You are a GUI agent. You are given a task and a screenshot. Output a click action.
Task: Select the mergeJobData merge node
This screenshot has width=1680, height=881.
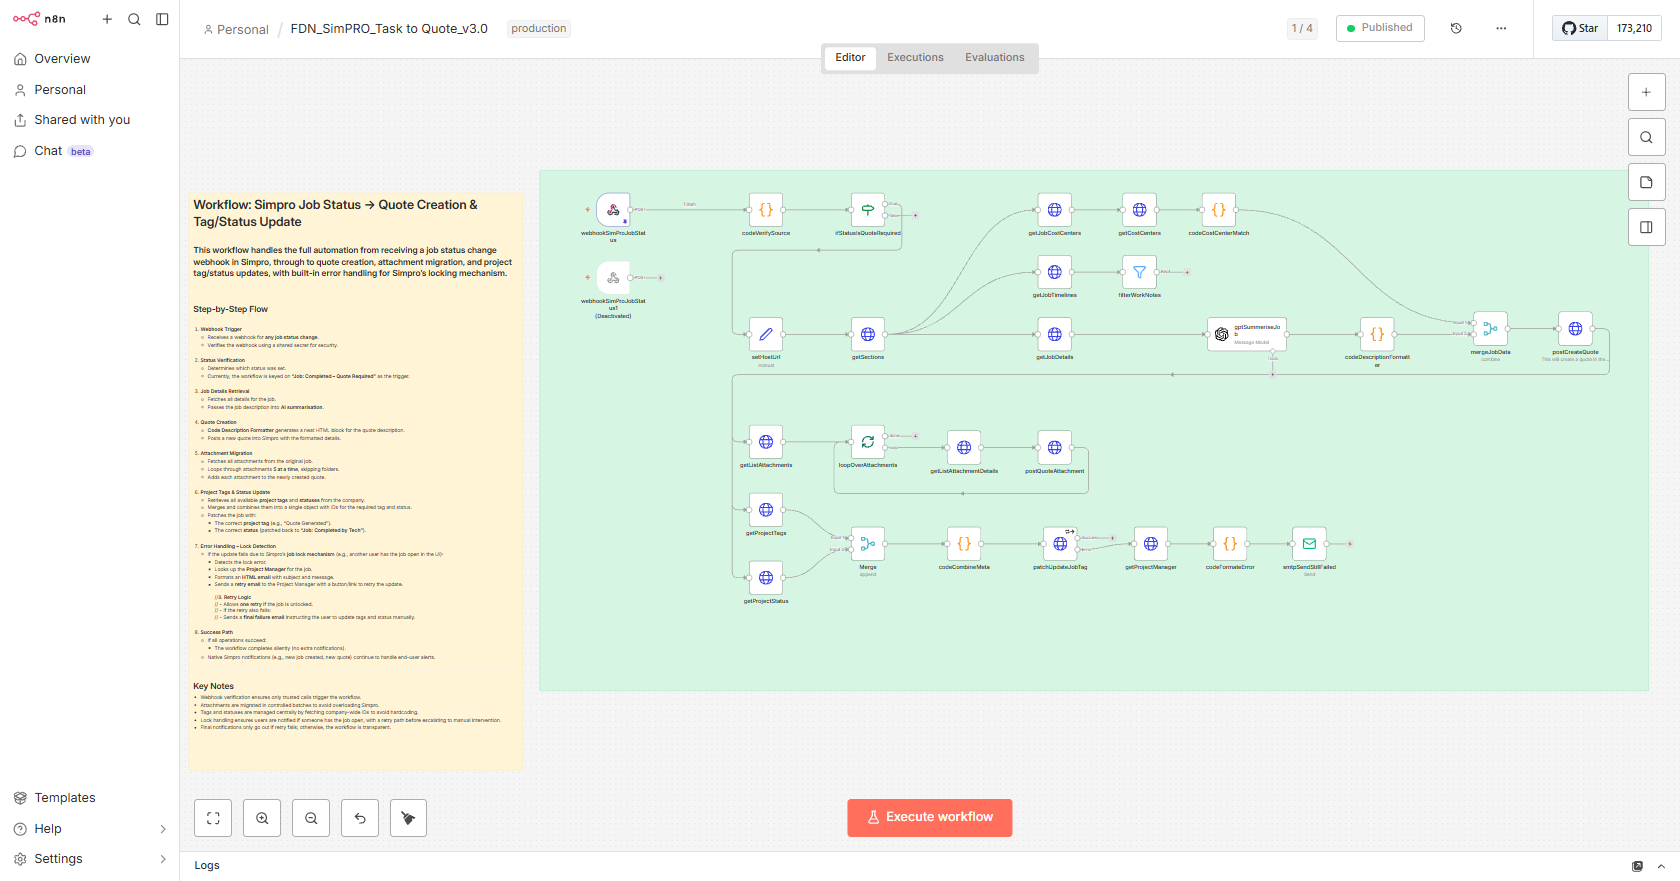1490,329
